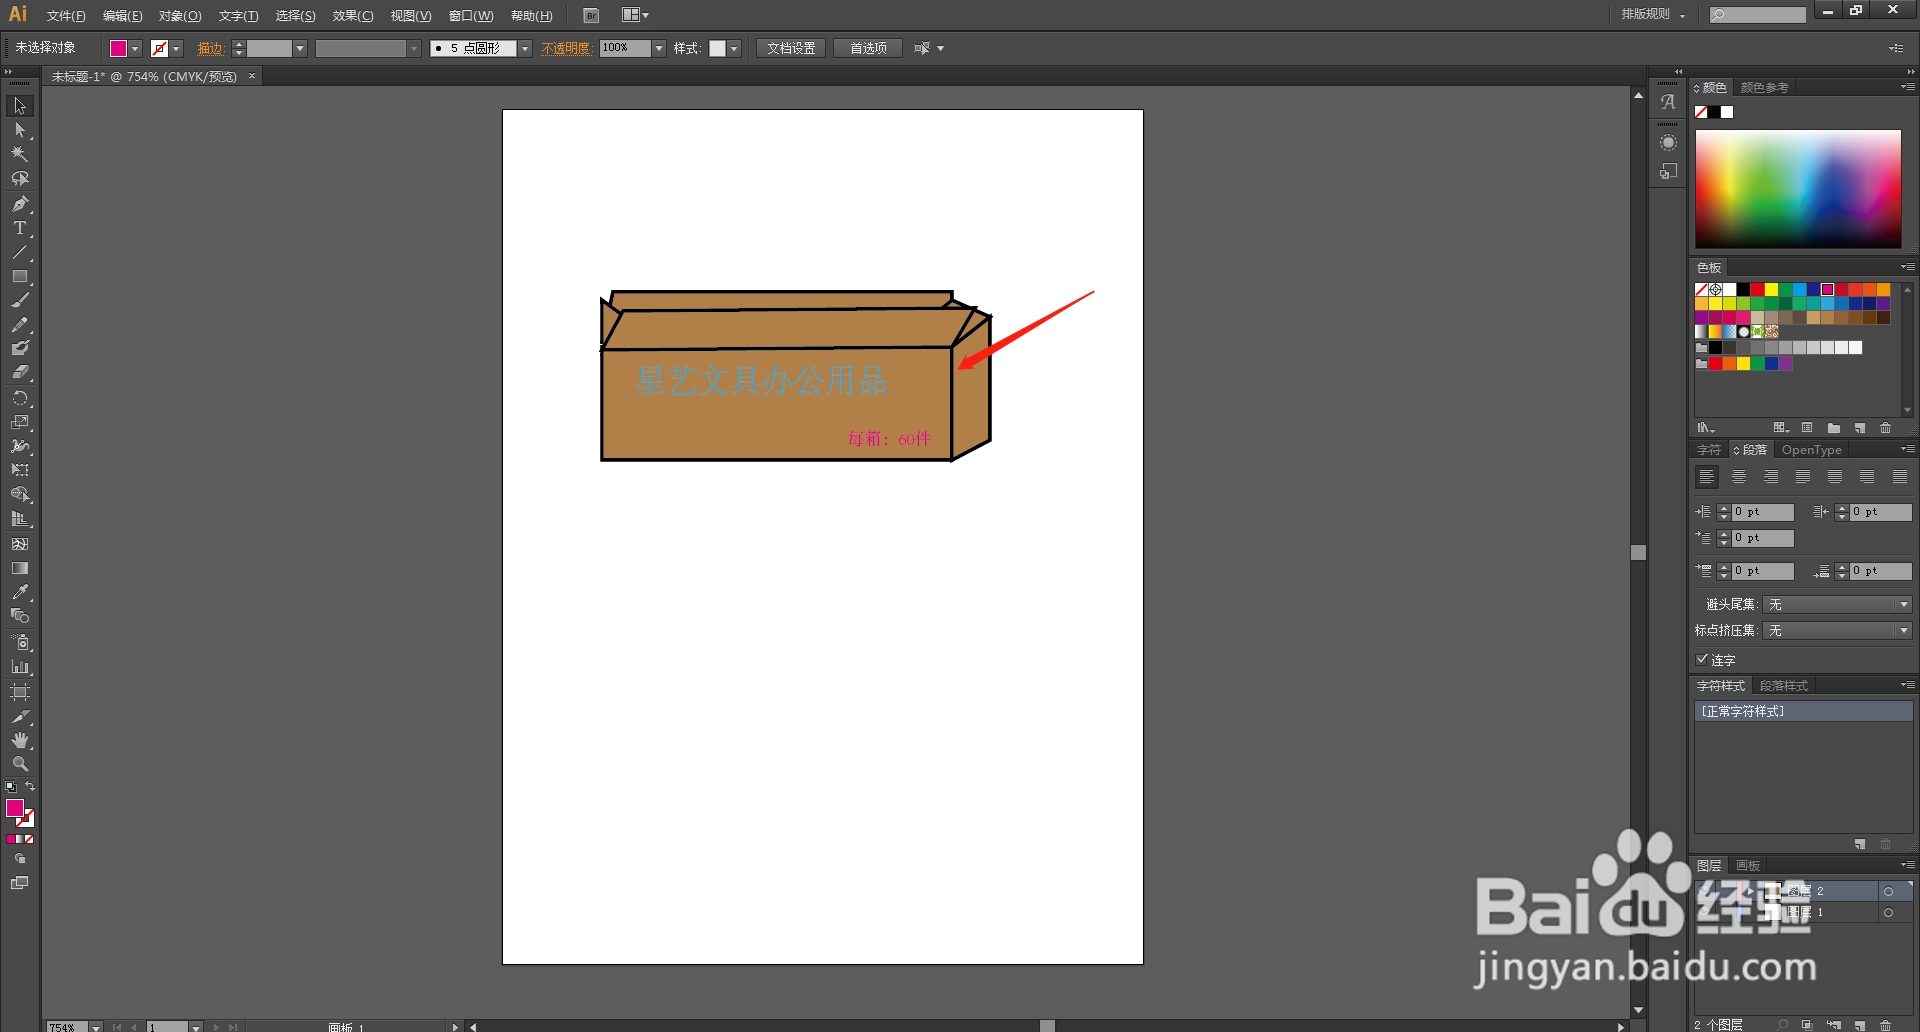
Task: Select the Eyedropper tool
Action: point(20,592)
